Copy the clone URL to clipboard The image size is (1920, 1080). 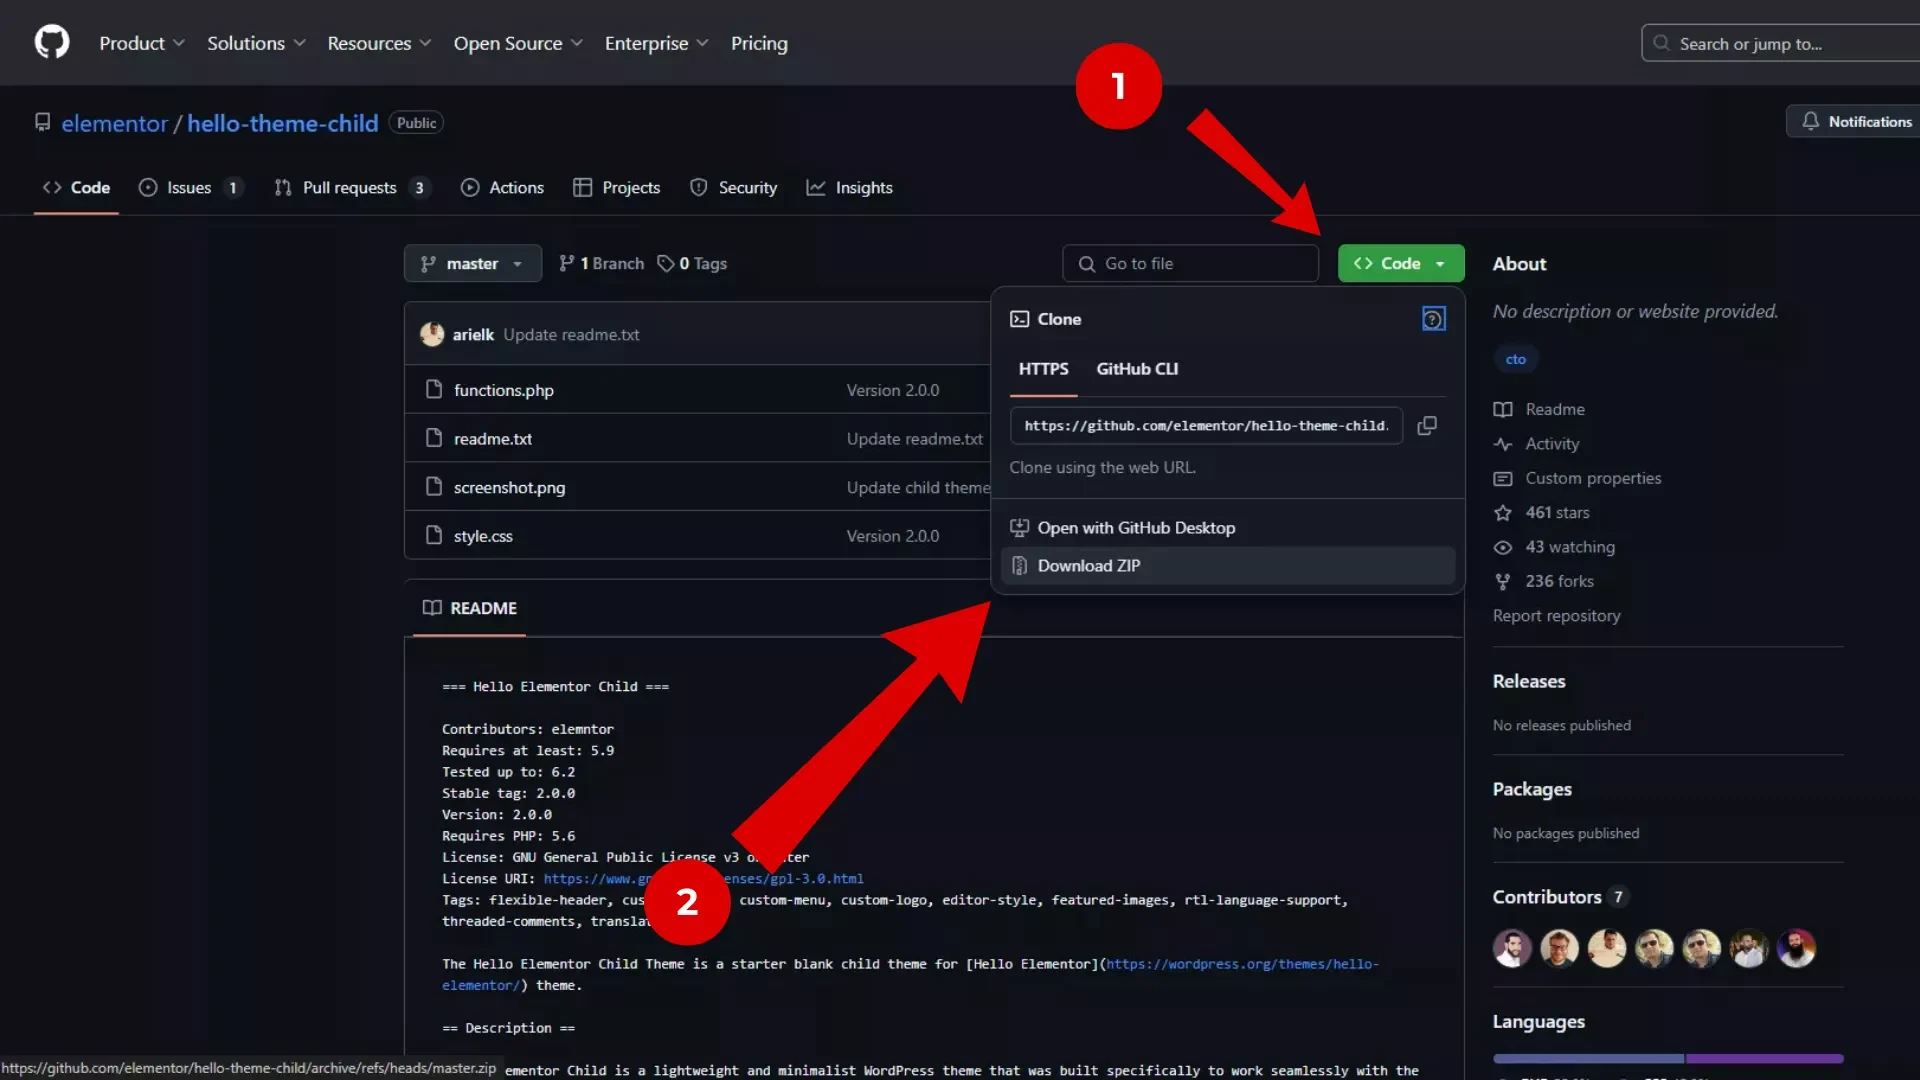1427,426
